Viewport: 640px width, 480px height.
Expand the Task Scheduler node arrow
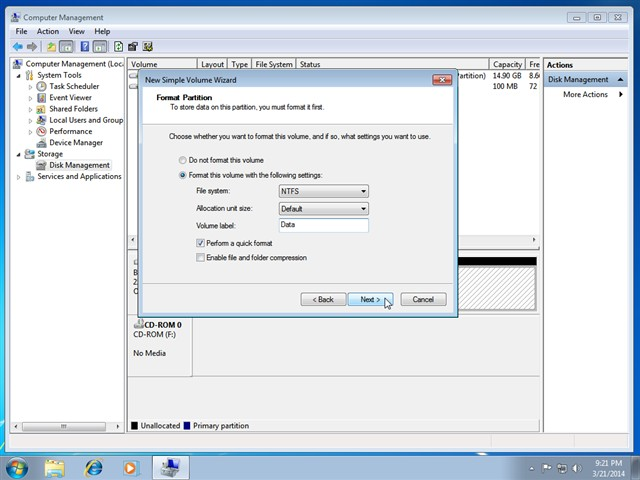click(x=30, y=87)
